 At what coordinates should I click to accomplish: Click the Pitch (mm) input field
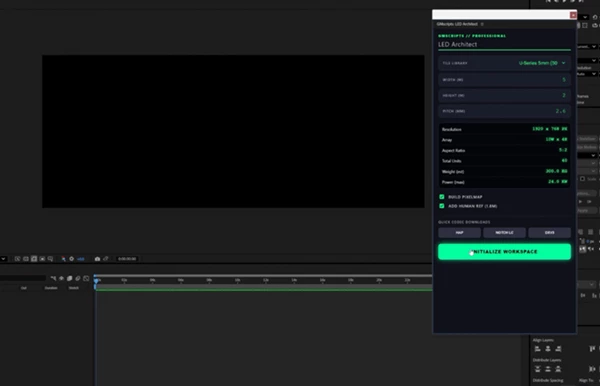[504, 111]
